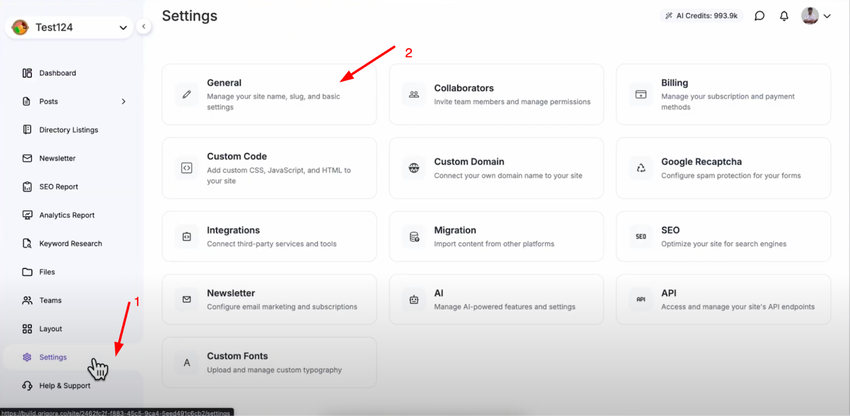Select Teams in the sidebar
850x416 pixels.
point(50,300)
